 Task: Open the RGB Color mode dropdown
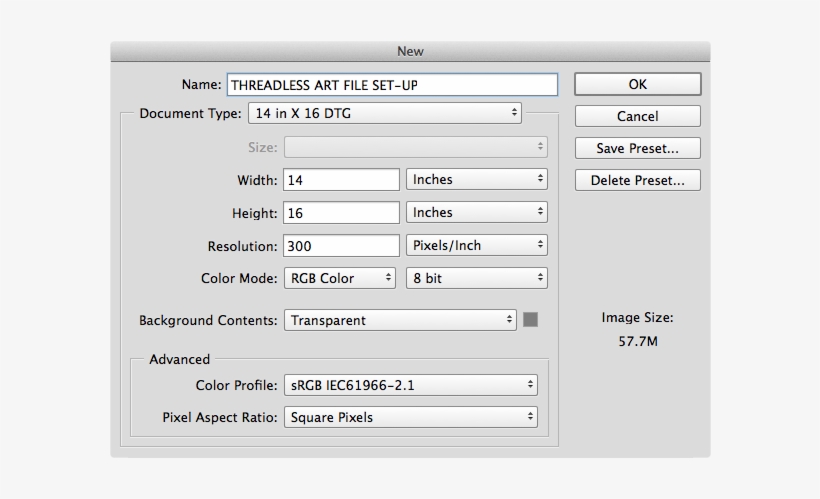(x=340, y=279)
